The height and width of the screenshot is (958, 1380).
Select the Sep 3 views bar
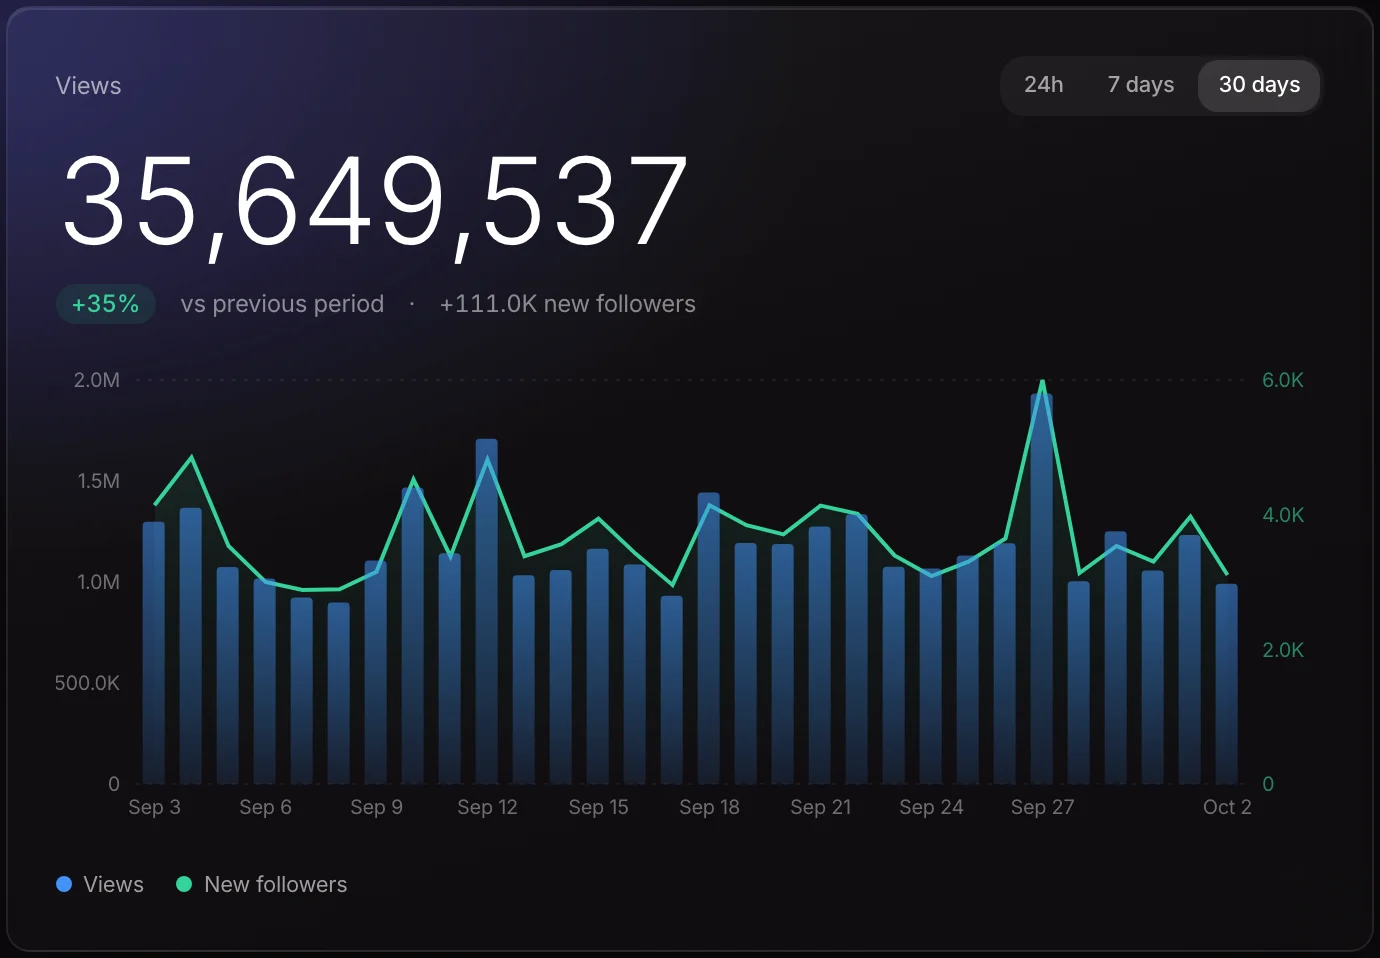[x=154, y=653]
